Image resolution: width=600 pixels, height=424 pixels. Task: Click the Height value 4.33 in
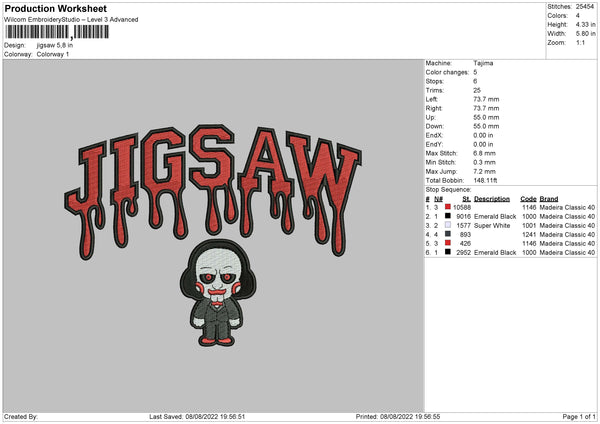(585, 24)
